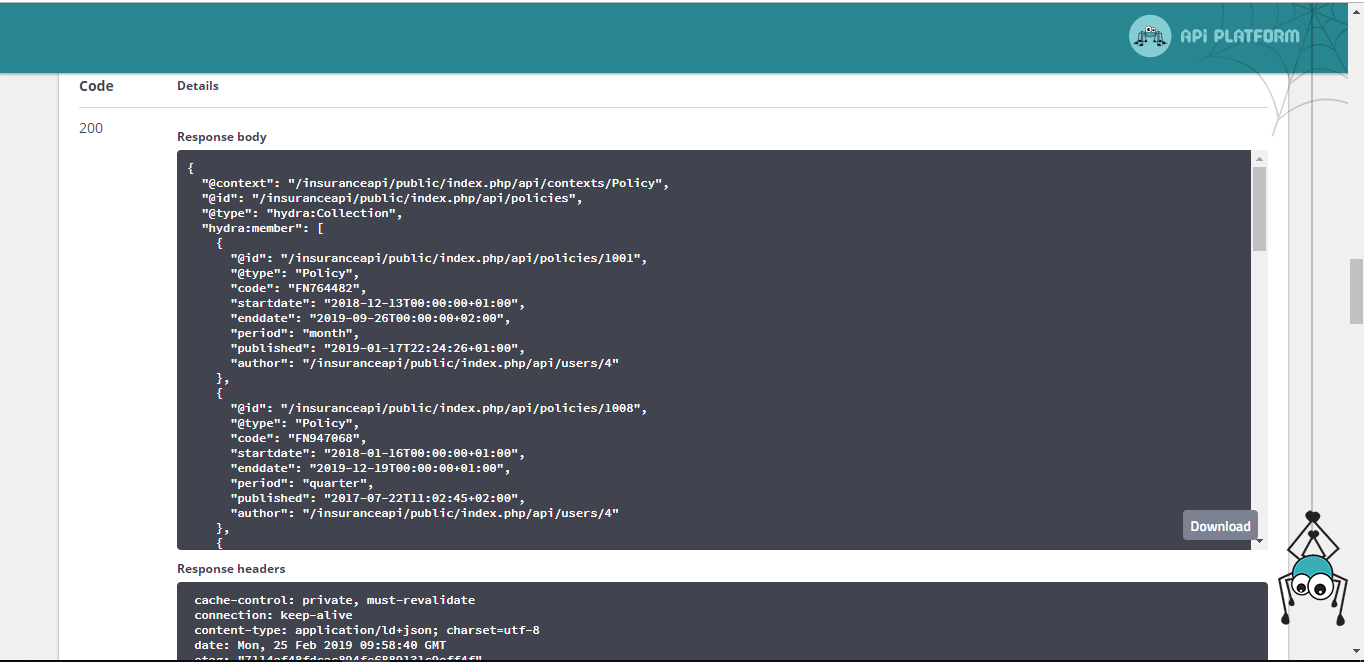Click the 'Details' column header
1364x662 pixels.
(x=197, y=85)
